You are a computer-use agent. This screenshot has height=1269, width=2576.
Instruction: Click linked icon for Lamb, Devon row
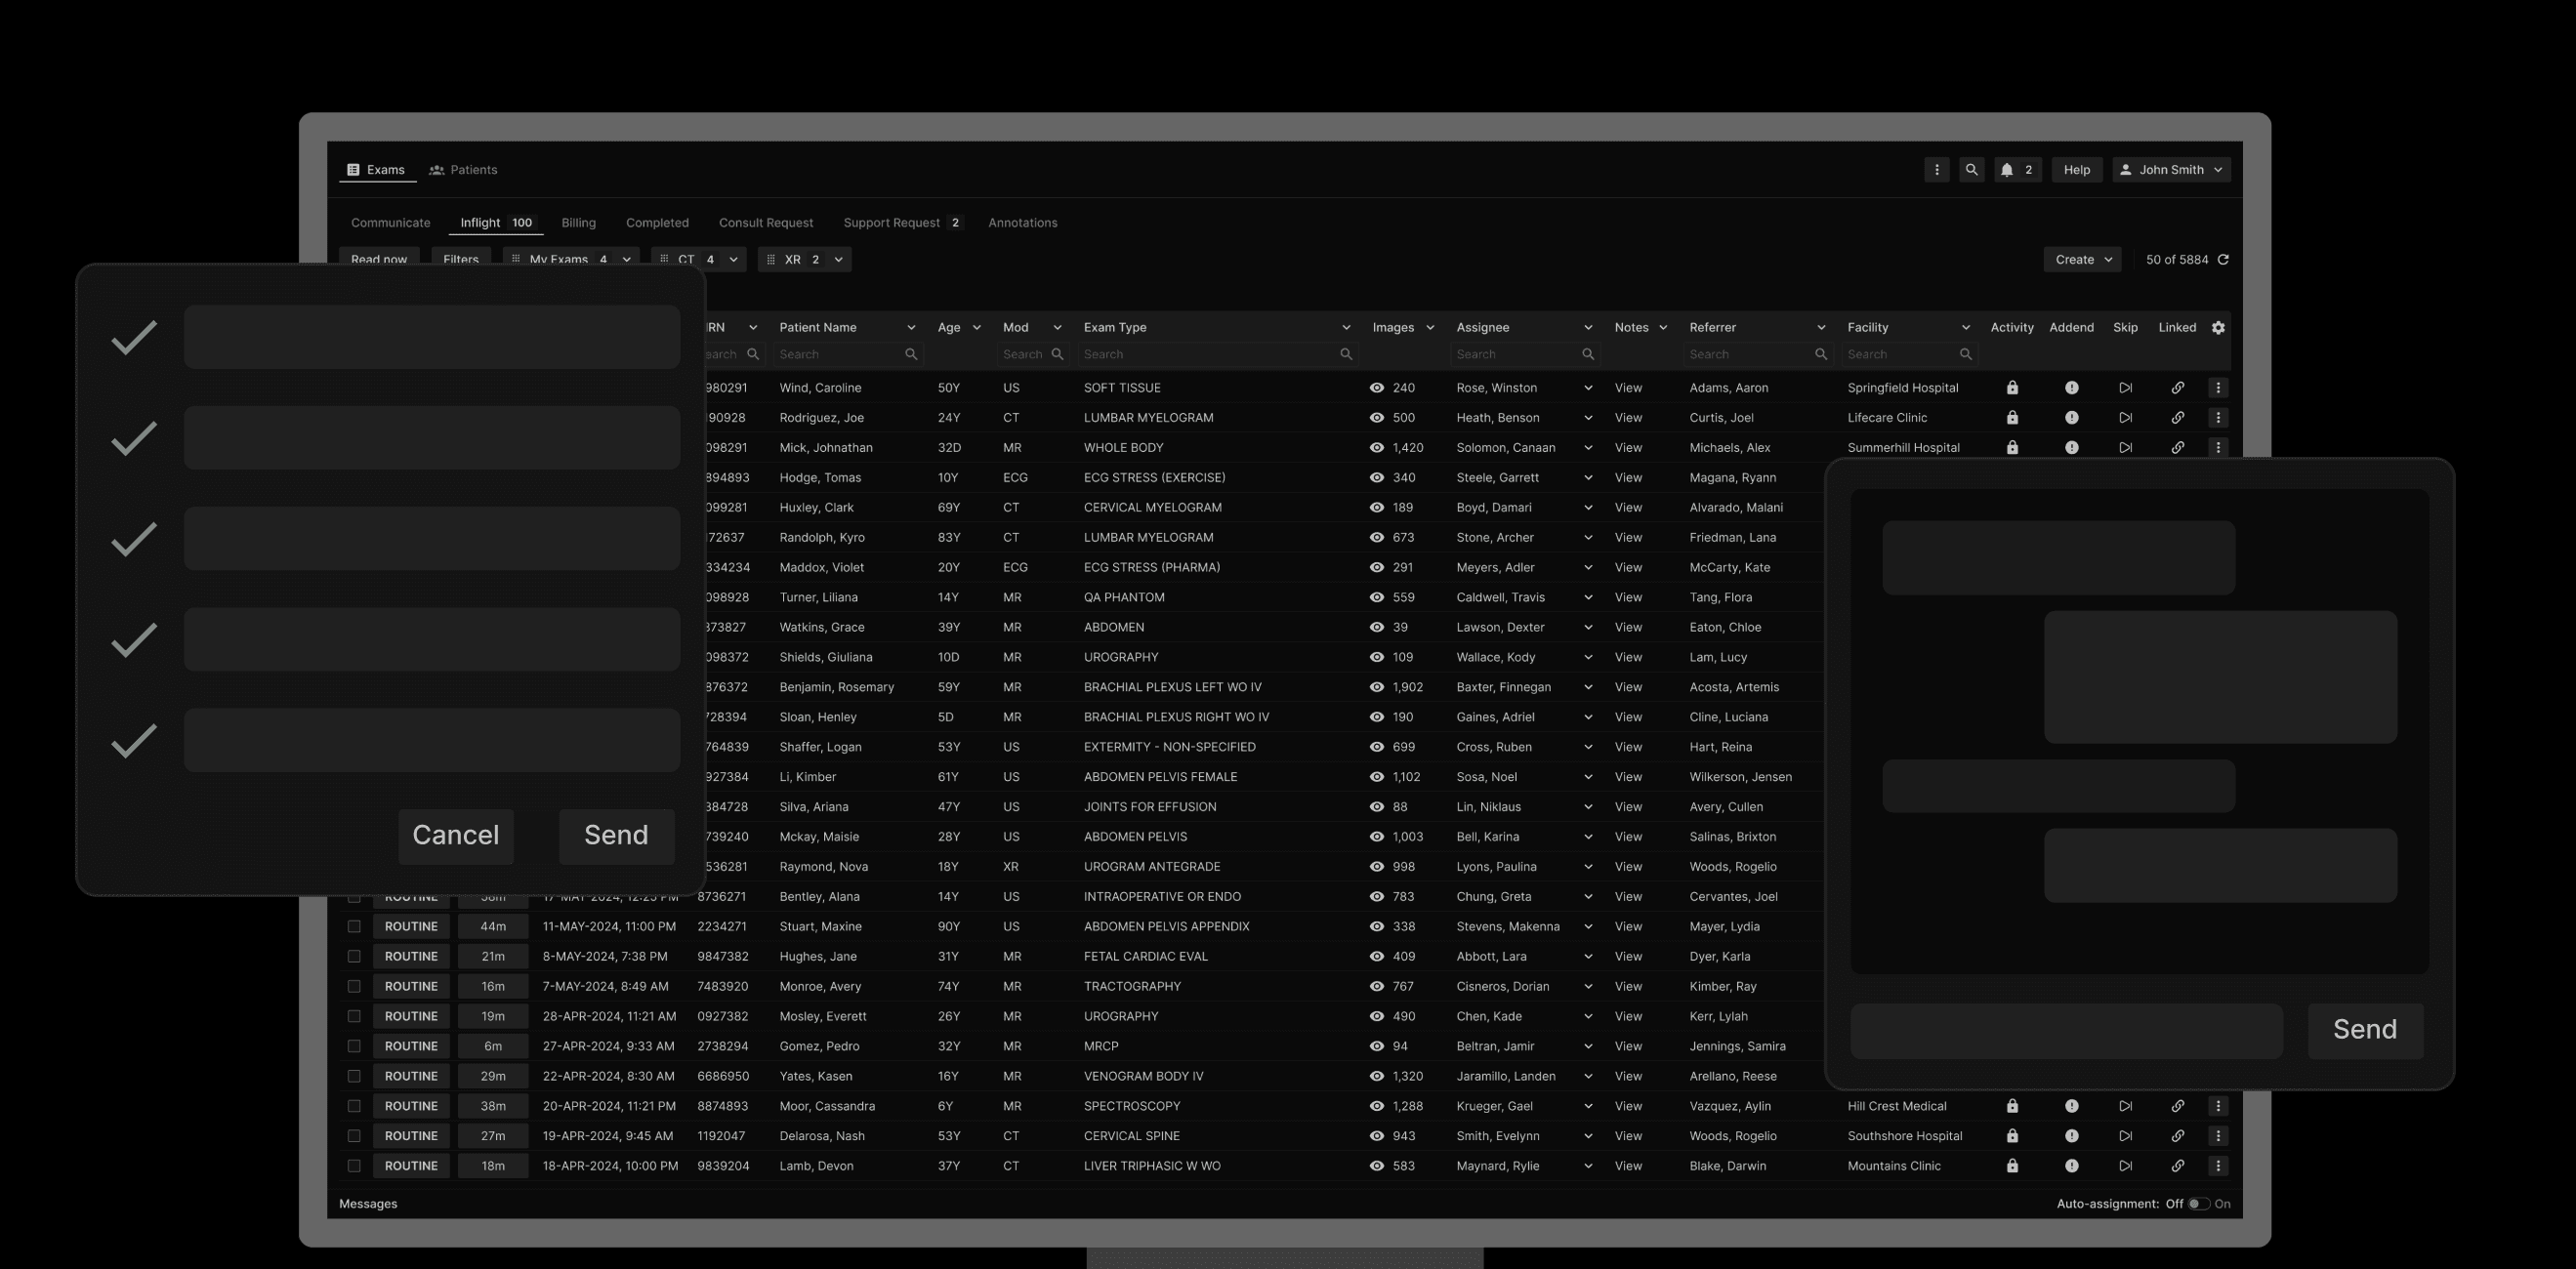(x=2177, y=1166)
